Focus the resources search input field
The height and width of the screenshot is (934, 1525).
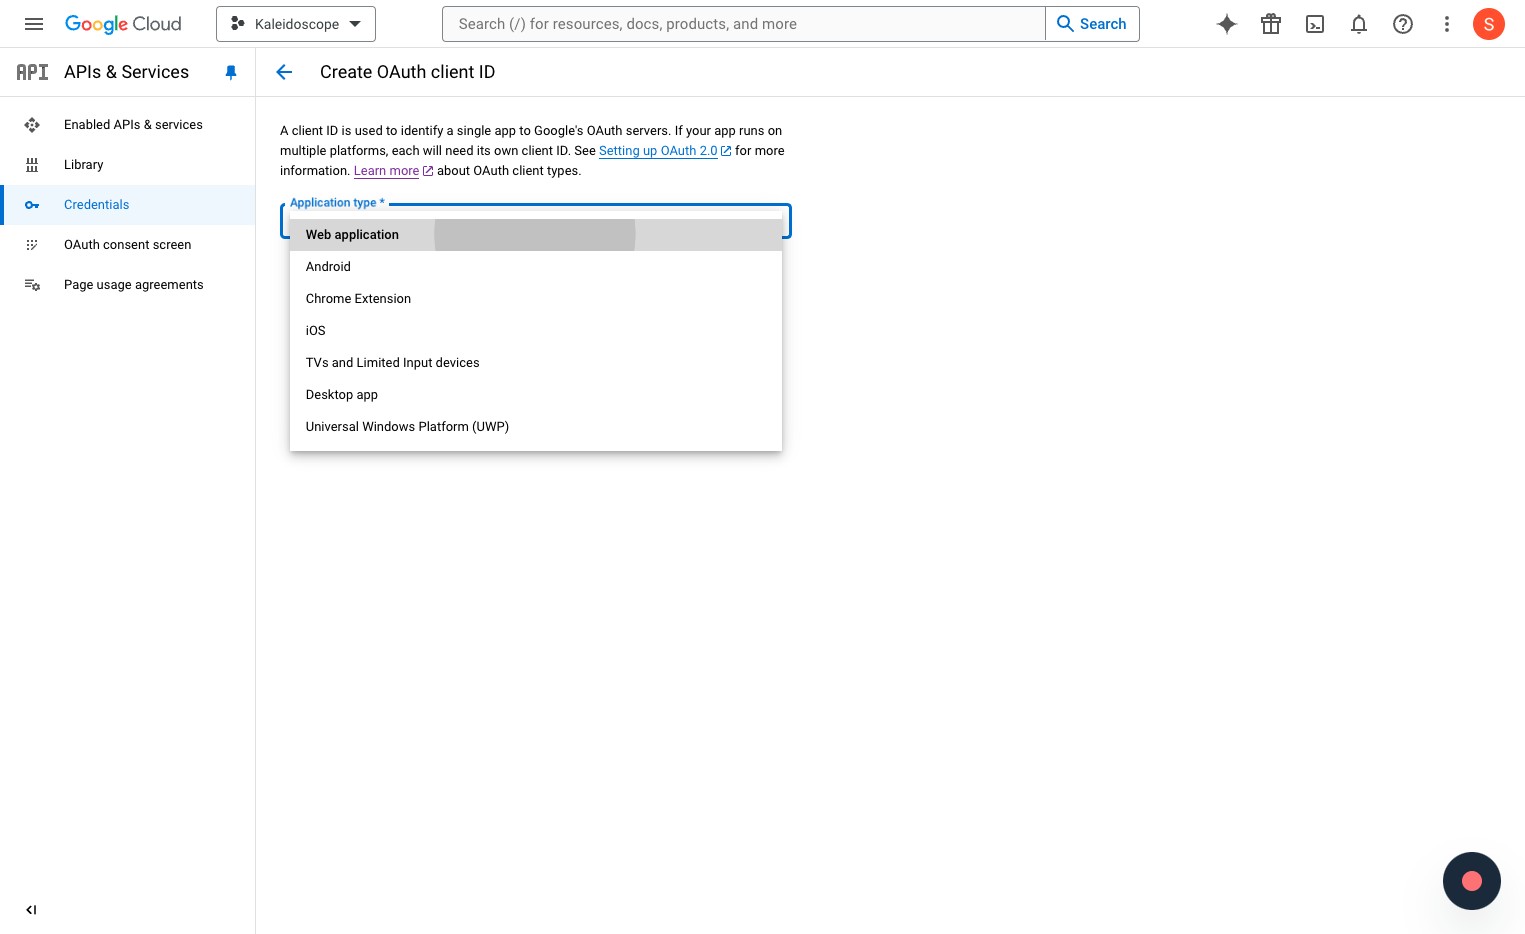(744, 24)
